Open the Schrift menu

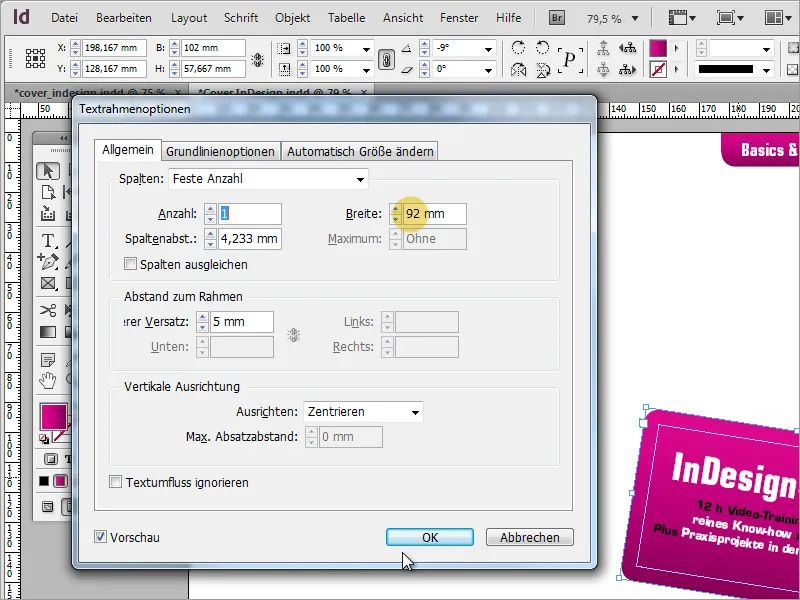point(241,18)
